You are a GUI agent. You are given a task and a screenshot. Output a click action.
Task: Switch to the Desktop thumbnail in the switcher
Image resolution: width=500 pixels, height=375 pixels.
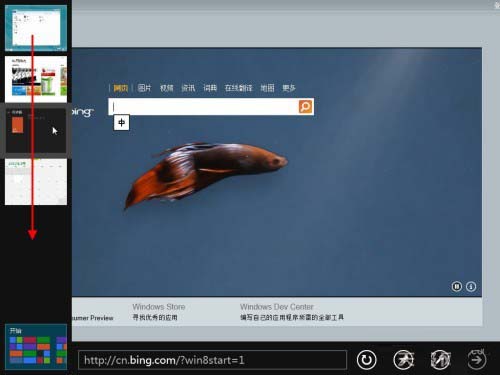36,28
